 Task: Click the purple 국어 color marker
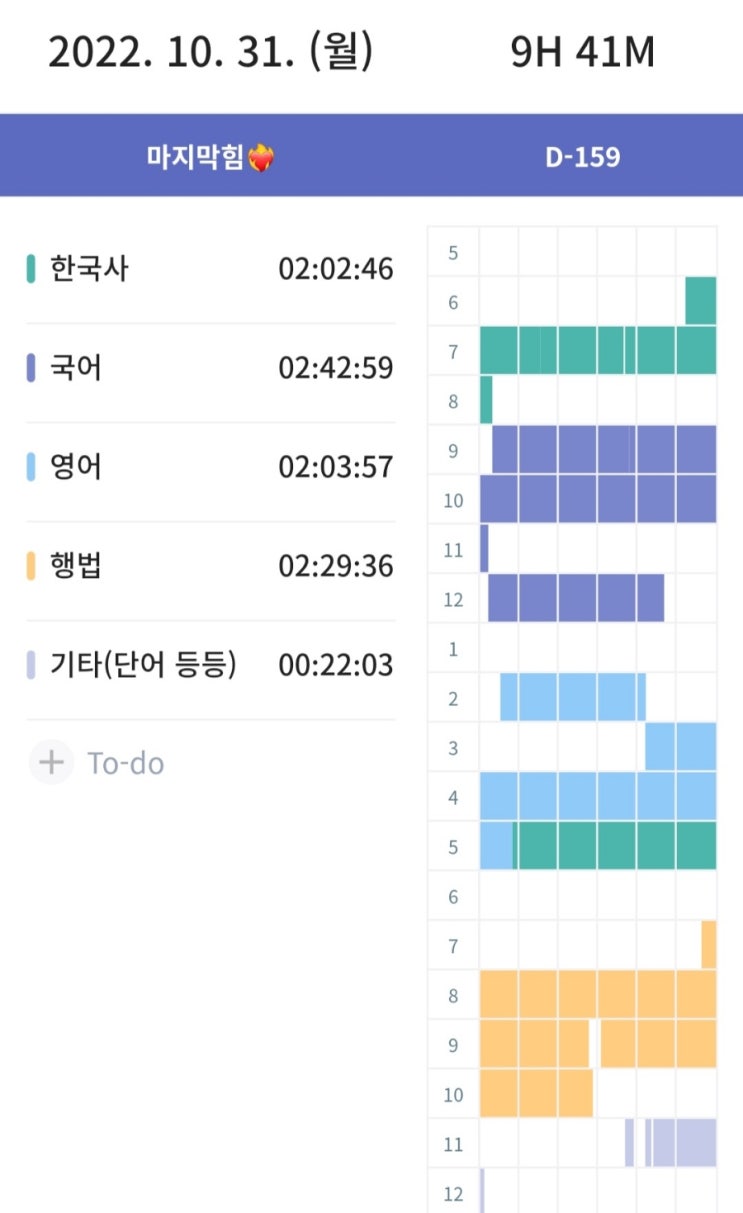[31, 368]
